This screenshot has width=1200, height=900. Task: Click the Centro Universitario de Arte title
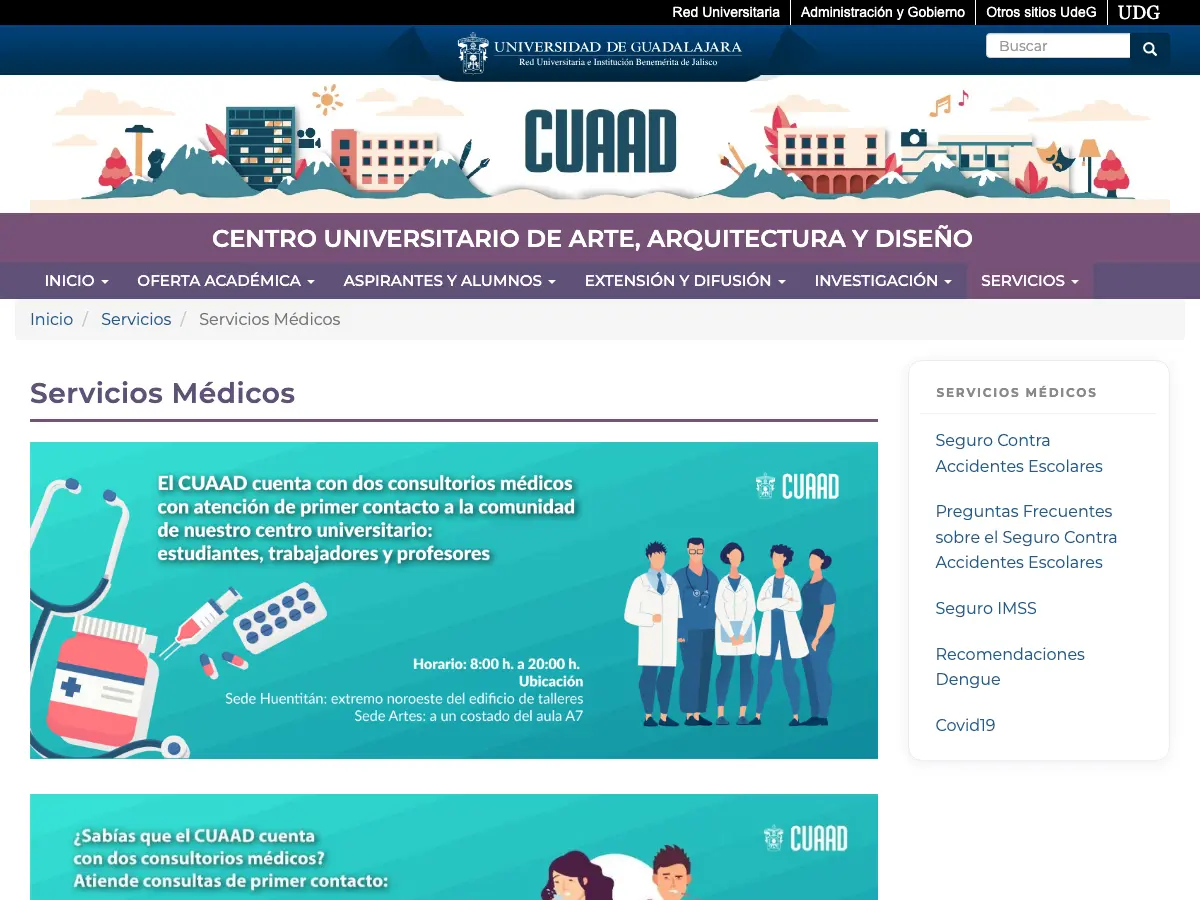[592, 239]
